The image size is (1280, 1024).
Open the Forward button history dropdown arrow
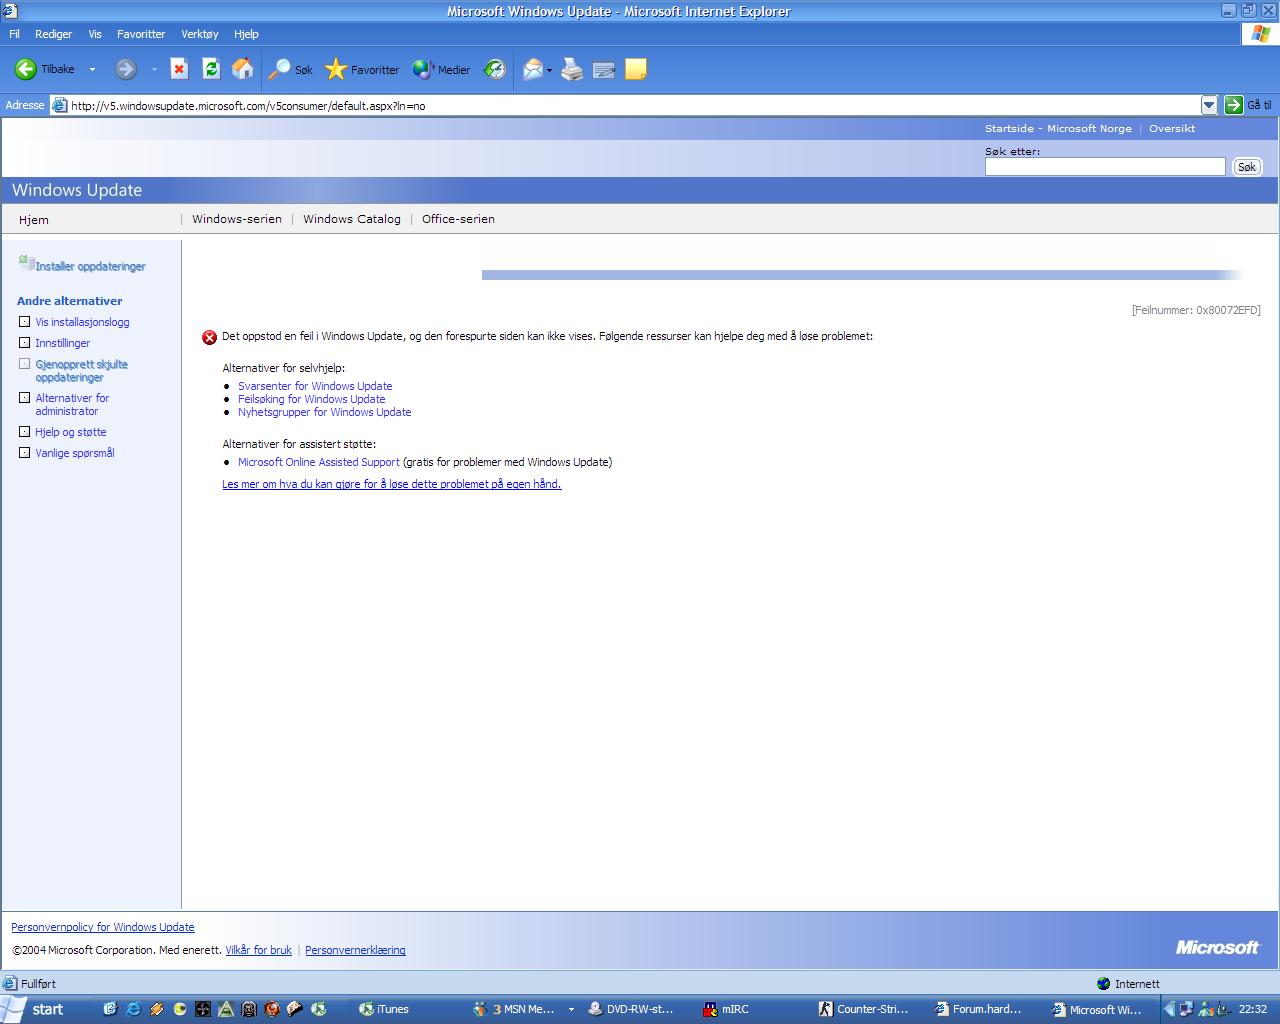[x=154, y=69]
